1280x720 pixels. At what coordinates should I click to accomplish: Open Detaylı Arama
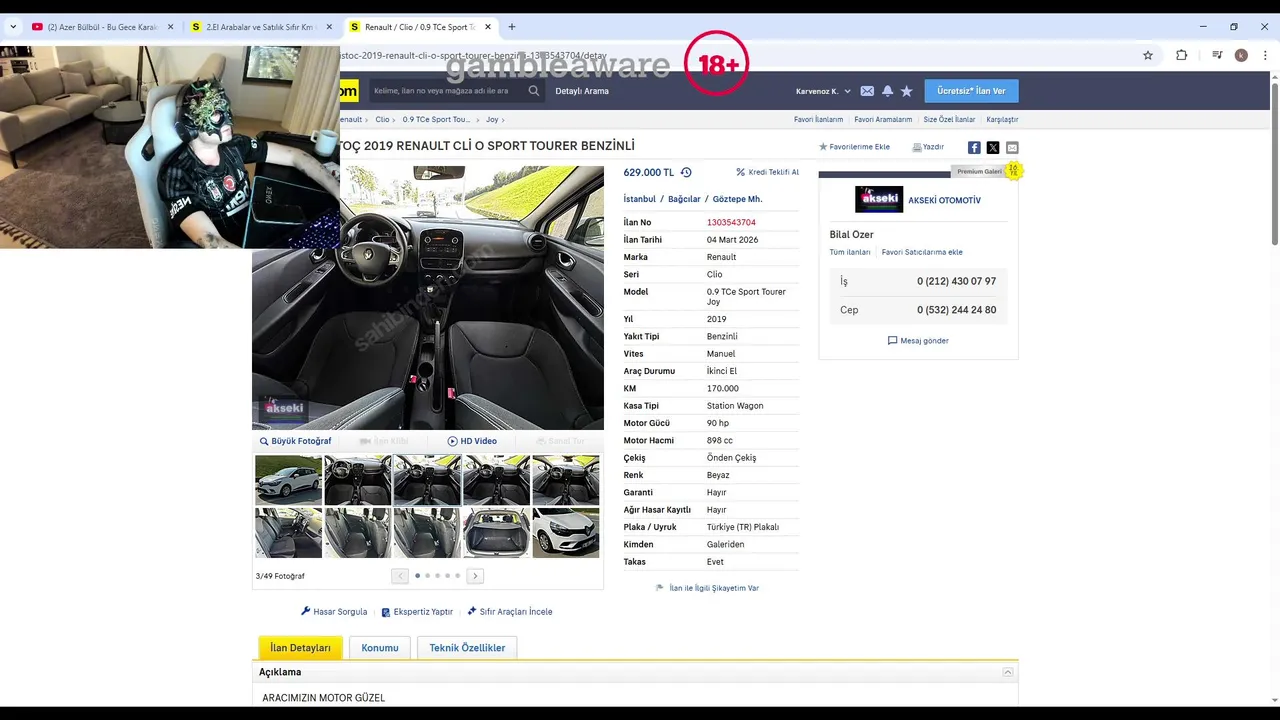click(x=582, y=91)
